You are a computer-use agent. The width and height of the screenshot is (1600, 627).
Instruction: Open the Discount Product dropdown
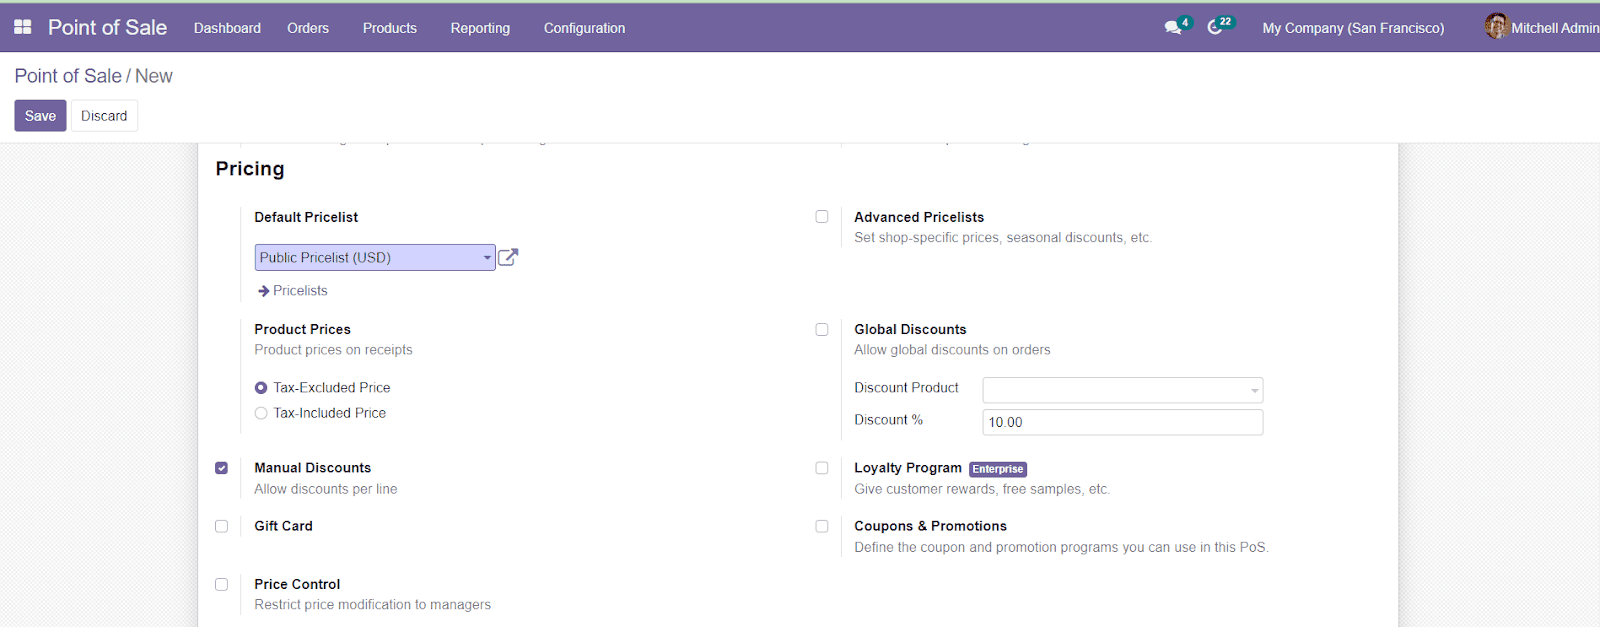pyautogui.click(x=1123, y=390)
